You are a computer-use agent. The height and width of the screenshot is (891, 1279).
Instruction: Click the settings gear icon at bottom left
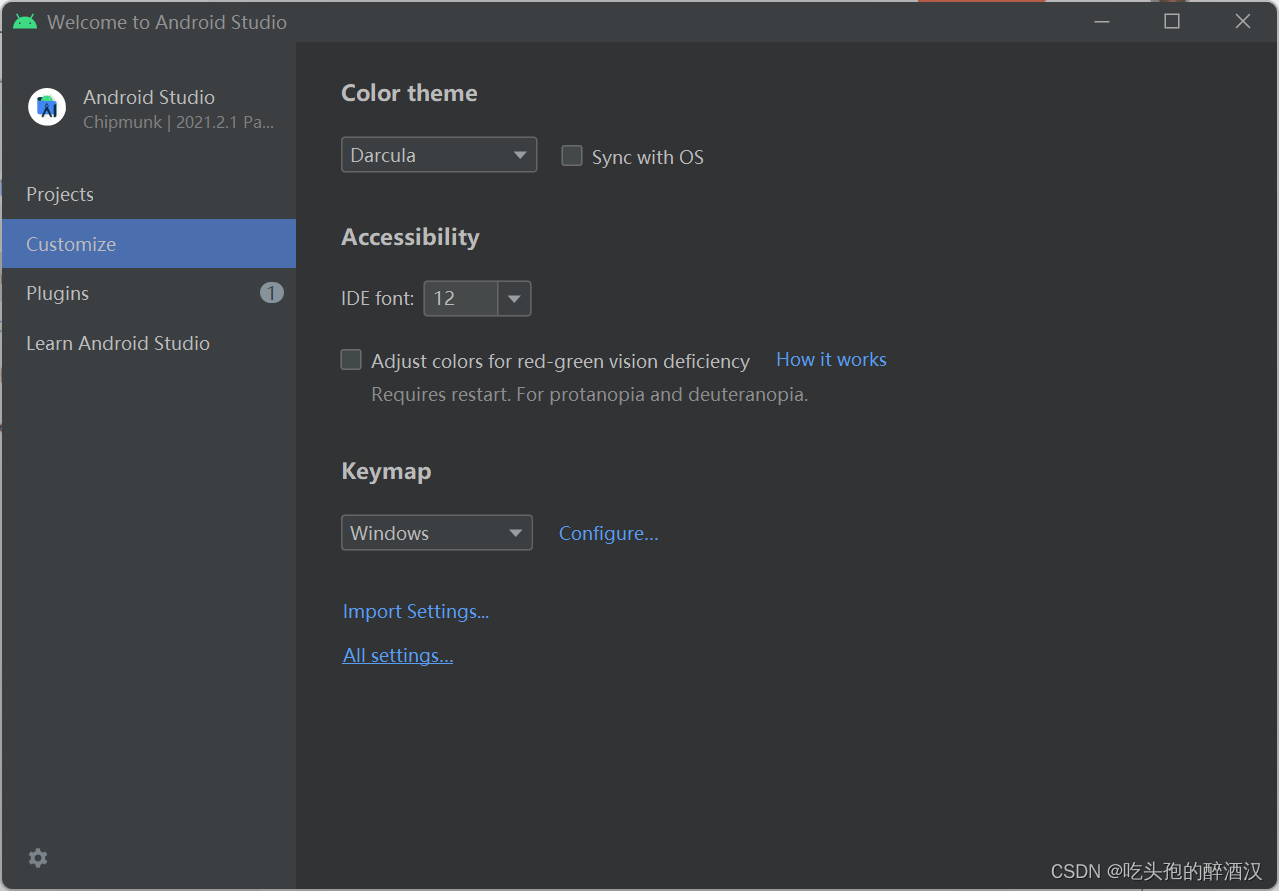(38, 858)
